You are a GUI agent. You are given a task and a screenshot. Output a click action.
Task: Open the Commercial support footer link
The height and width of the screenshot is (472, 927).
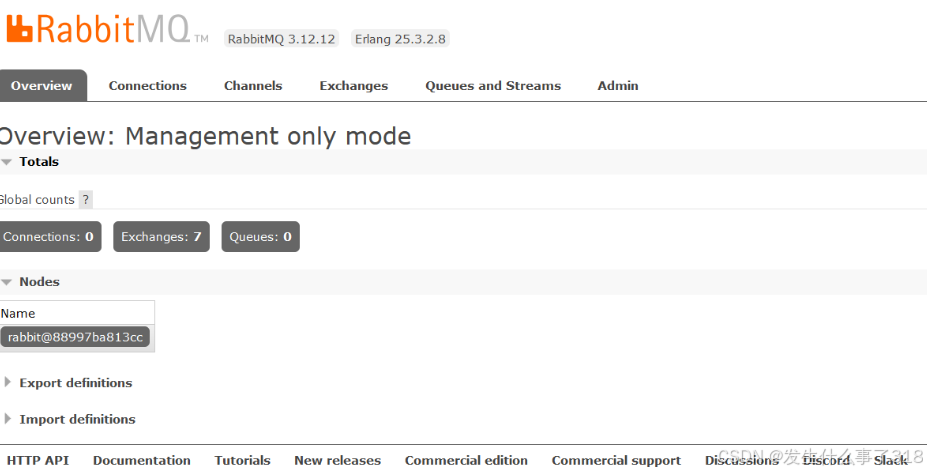[x=616, y=460]
